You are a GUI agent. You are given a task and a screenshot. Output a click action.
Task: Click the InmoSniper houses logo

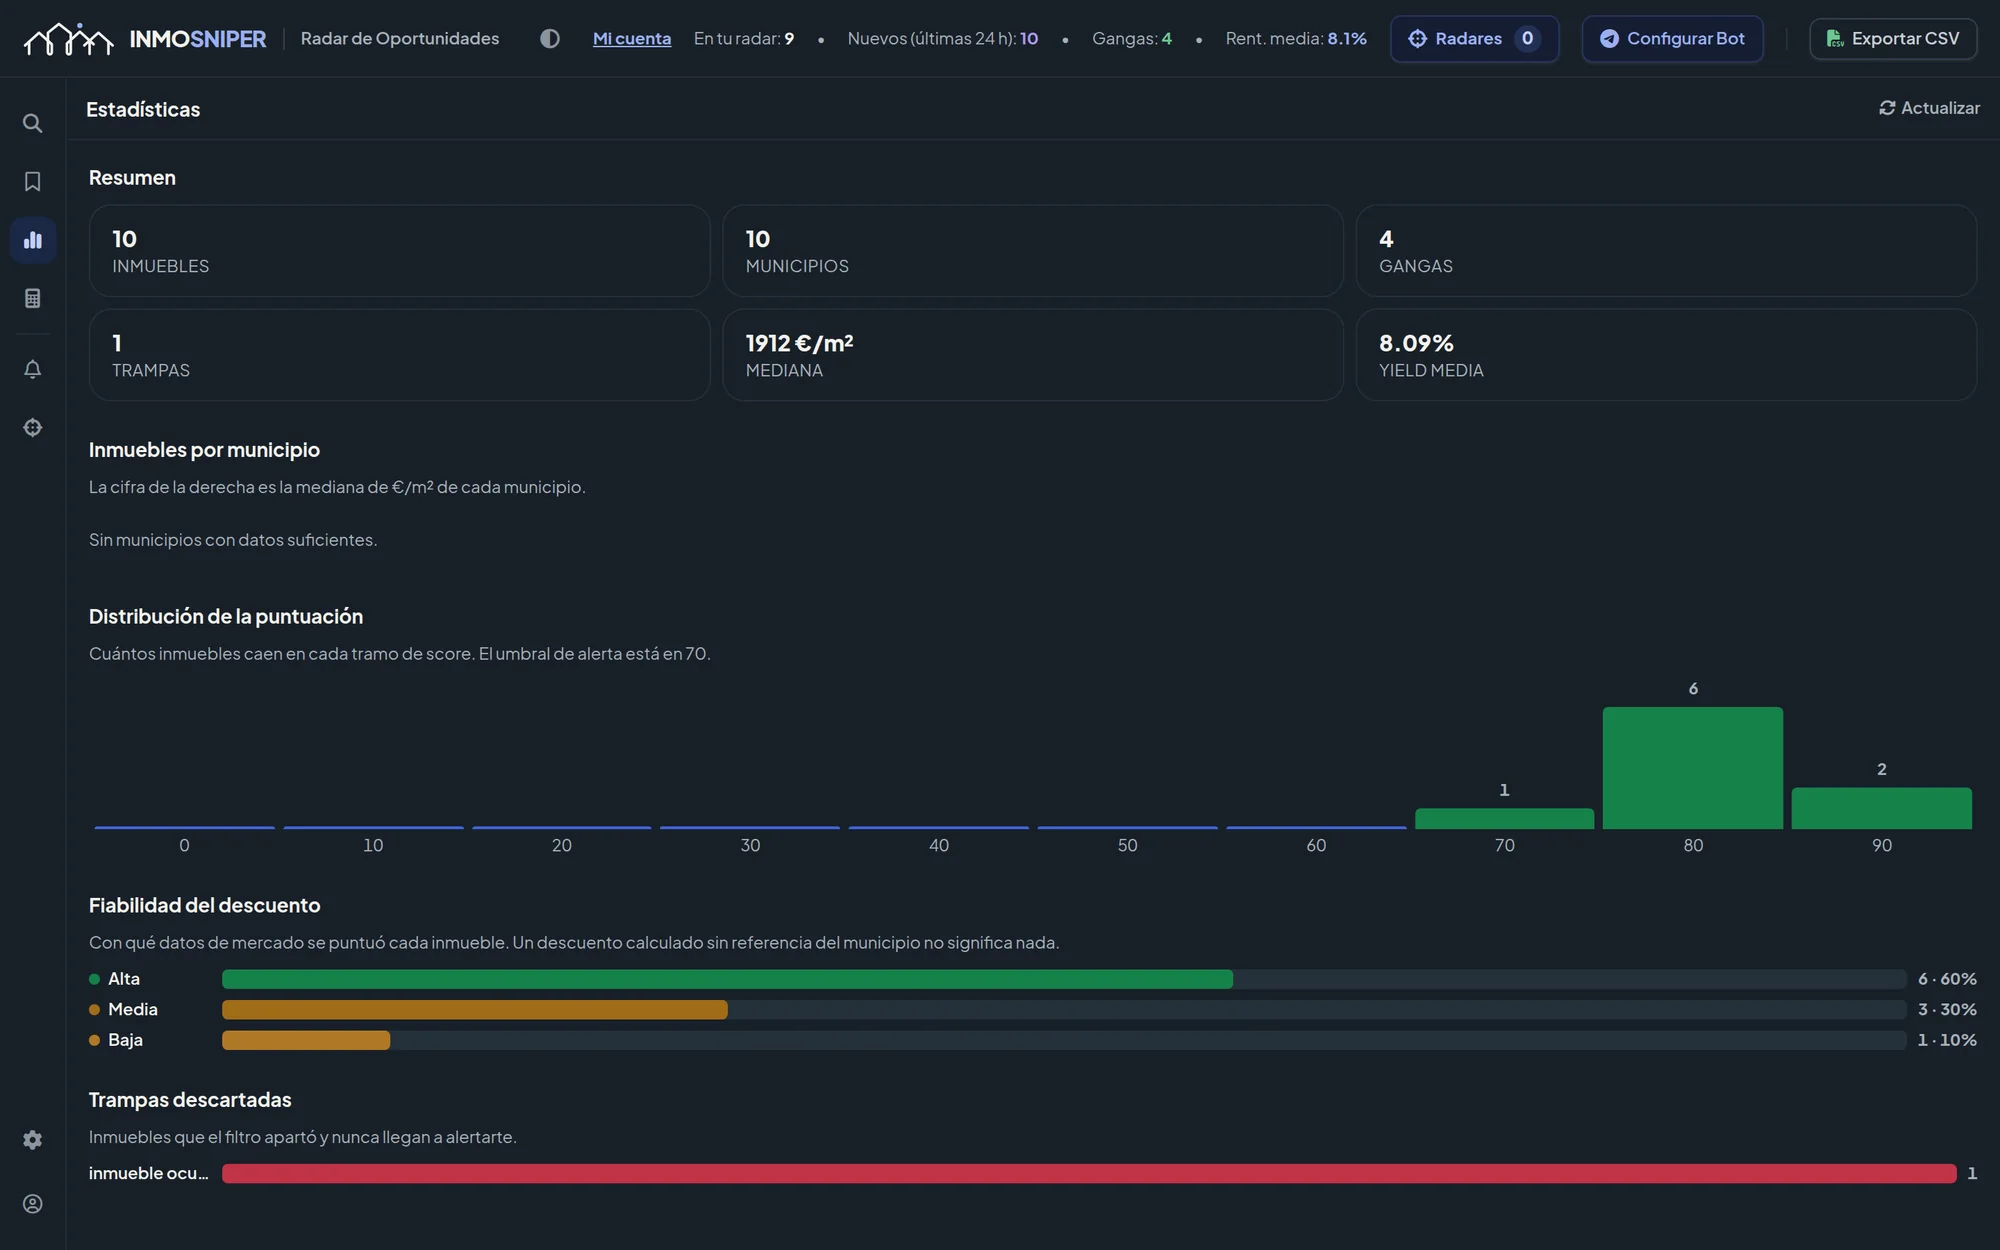pos(68,39)
